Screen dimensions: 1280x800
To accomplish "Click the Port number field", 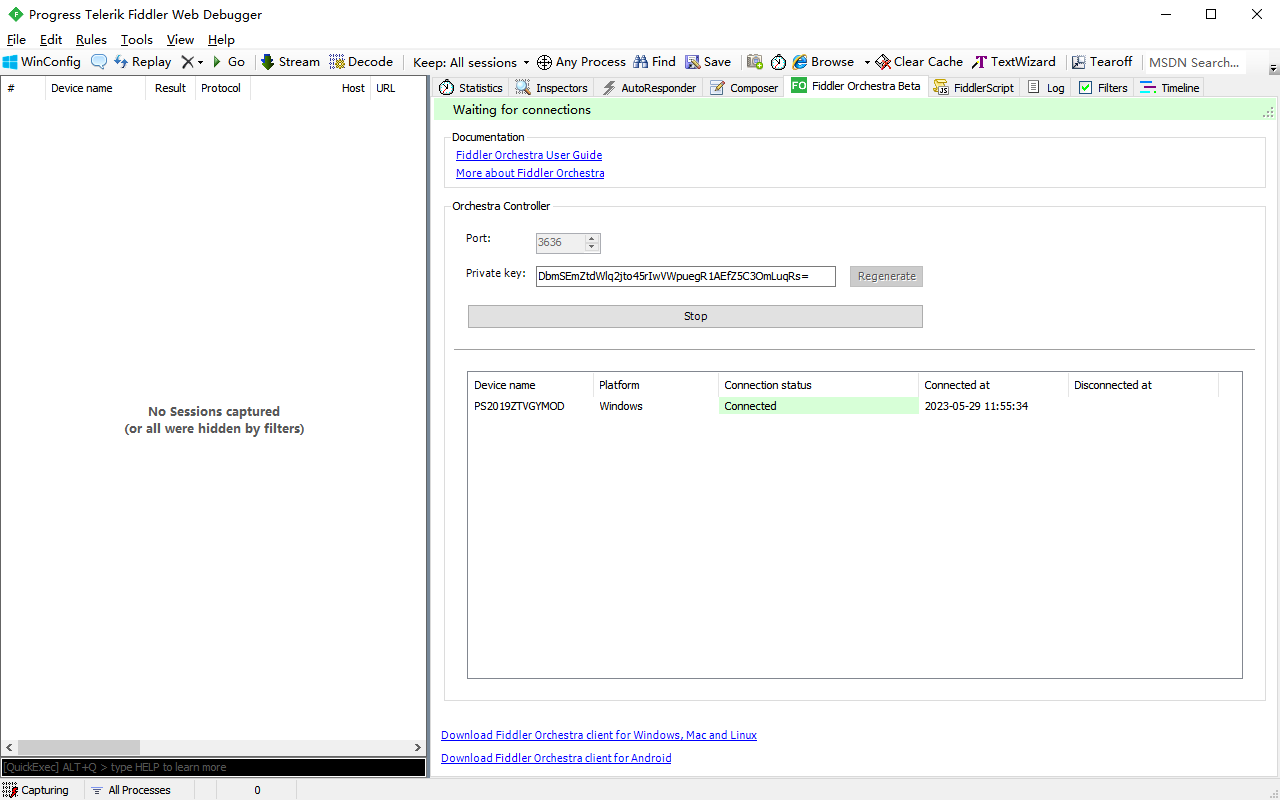I will point(561,243).
